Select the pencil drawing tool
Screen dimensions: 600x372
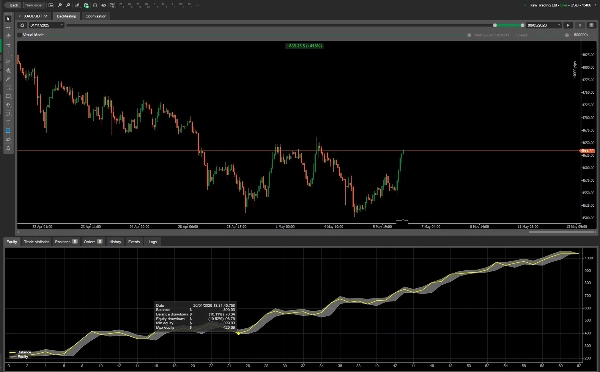pyautogui.click(x=8, y=79)
